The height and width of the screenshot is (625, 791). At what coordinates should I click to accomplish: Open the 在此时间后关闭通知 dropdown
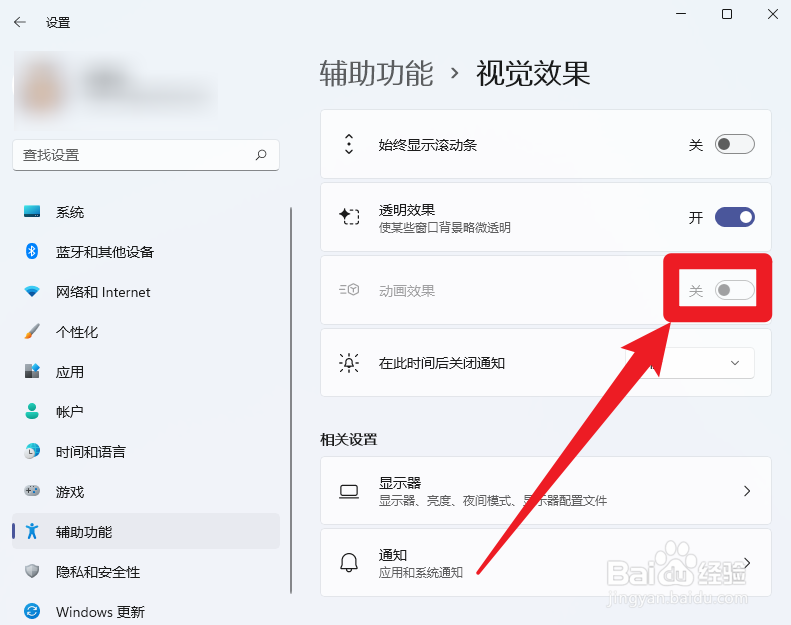tap(690, 363)
